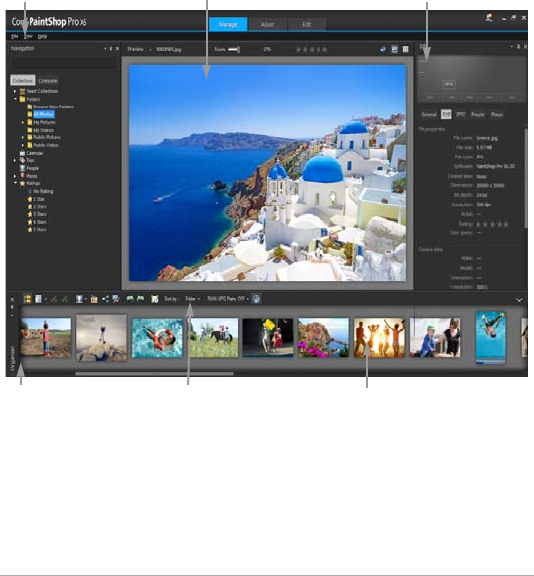The width and height of the screenshot is (534, 576).
Task: Switch to Map mode globe icon
Action: pos(383,49)
